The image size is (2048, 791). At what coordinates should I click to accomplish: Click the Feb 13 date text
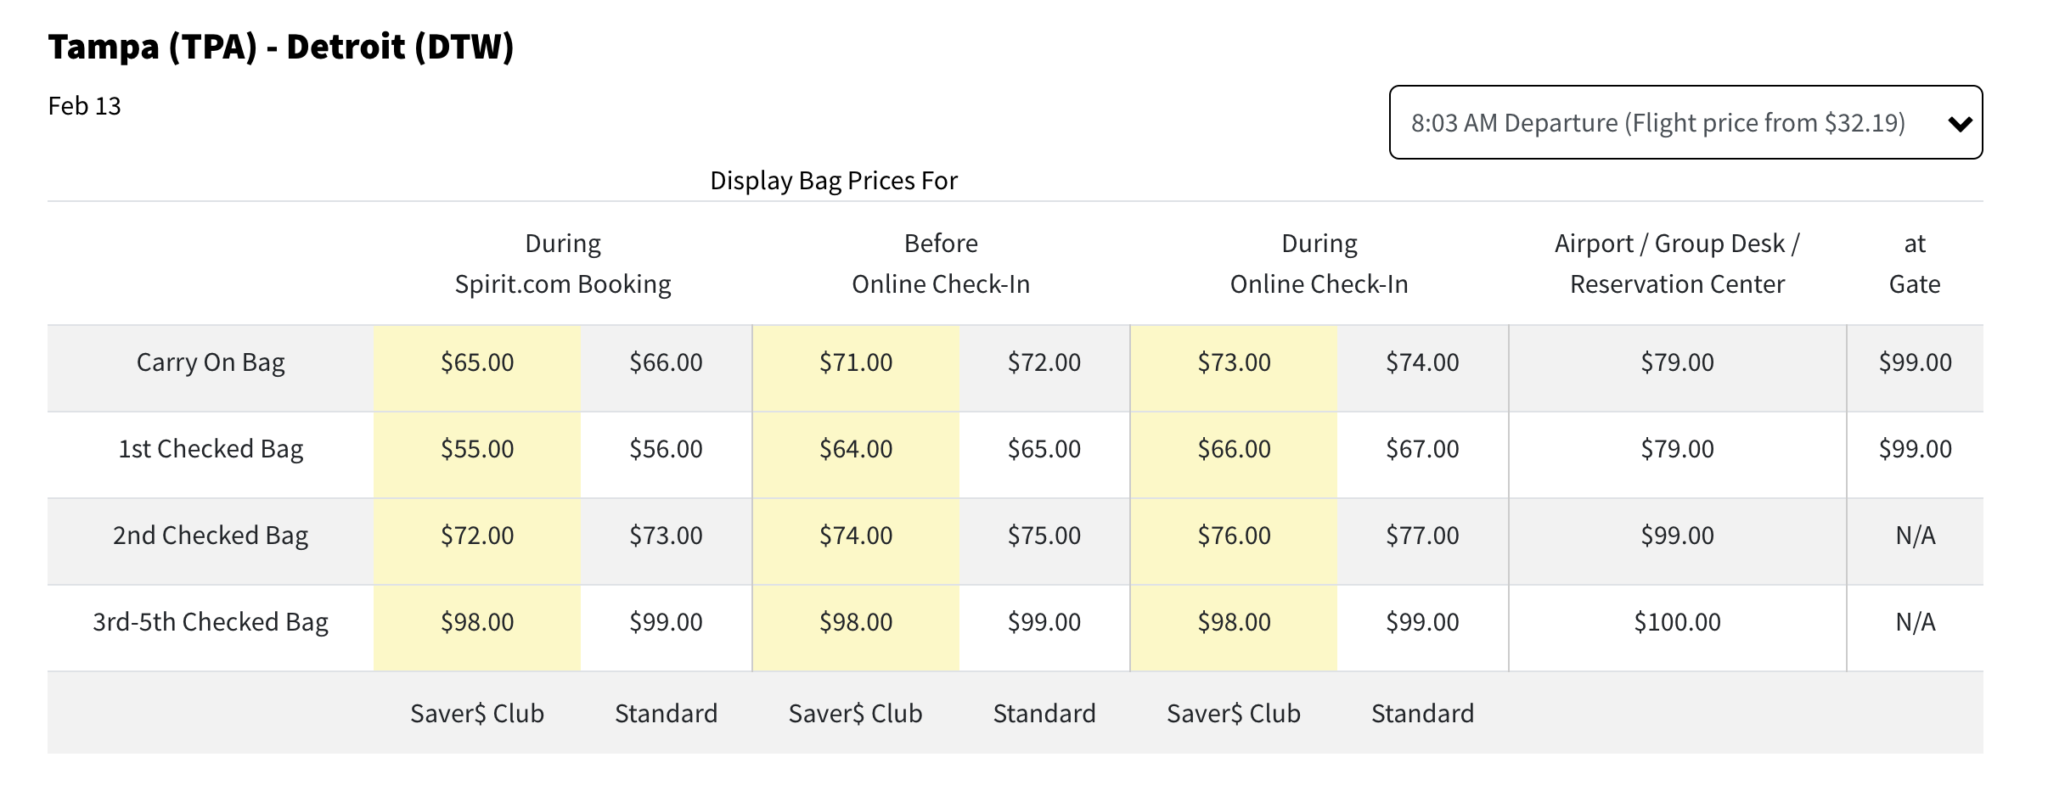coord(84,106)
